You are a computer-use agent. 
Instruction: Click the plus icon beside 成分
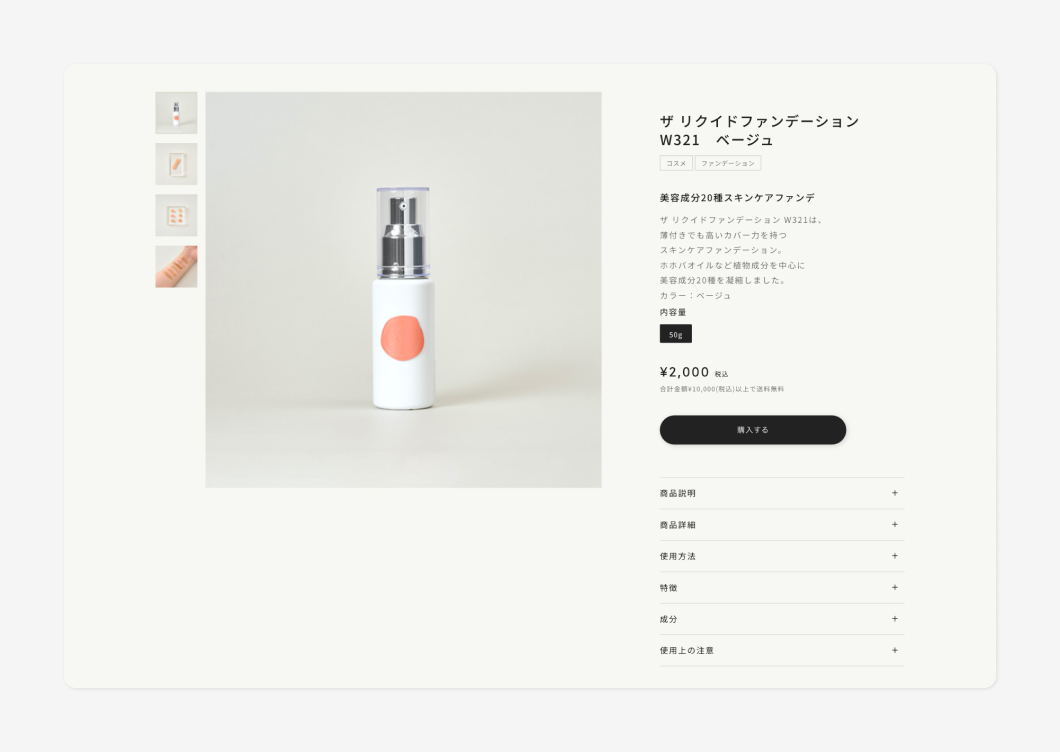894,618
